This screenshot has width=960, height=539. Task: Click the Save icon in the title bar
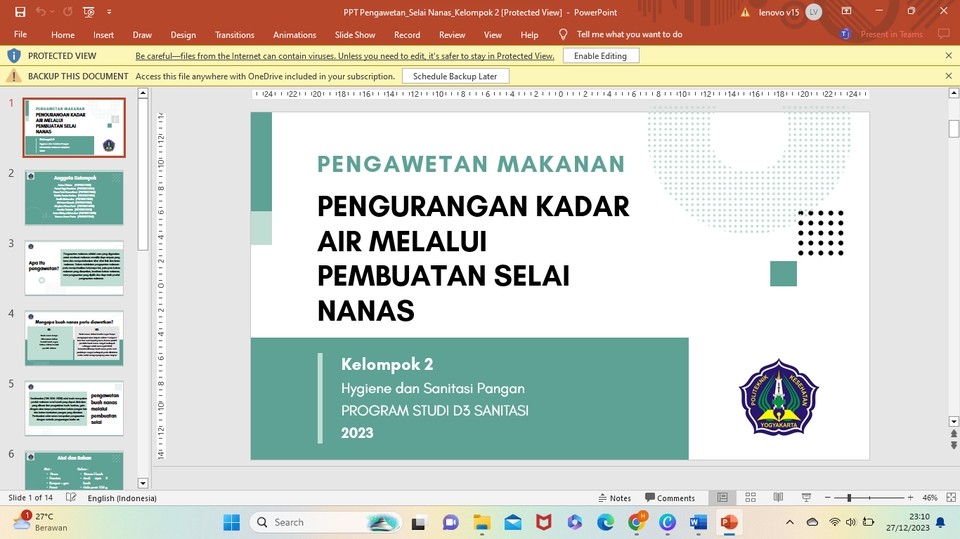[20, 12]
